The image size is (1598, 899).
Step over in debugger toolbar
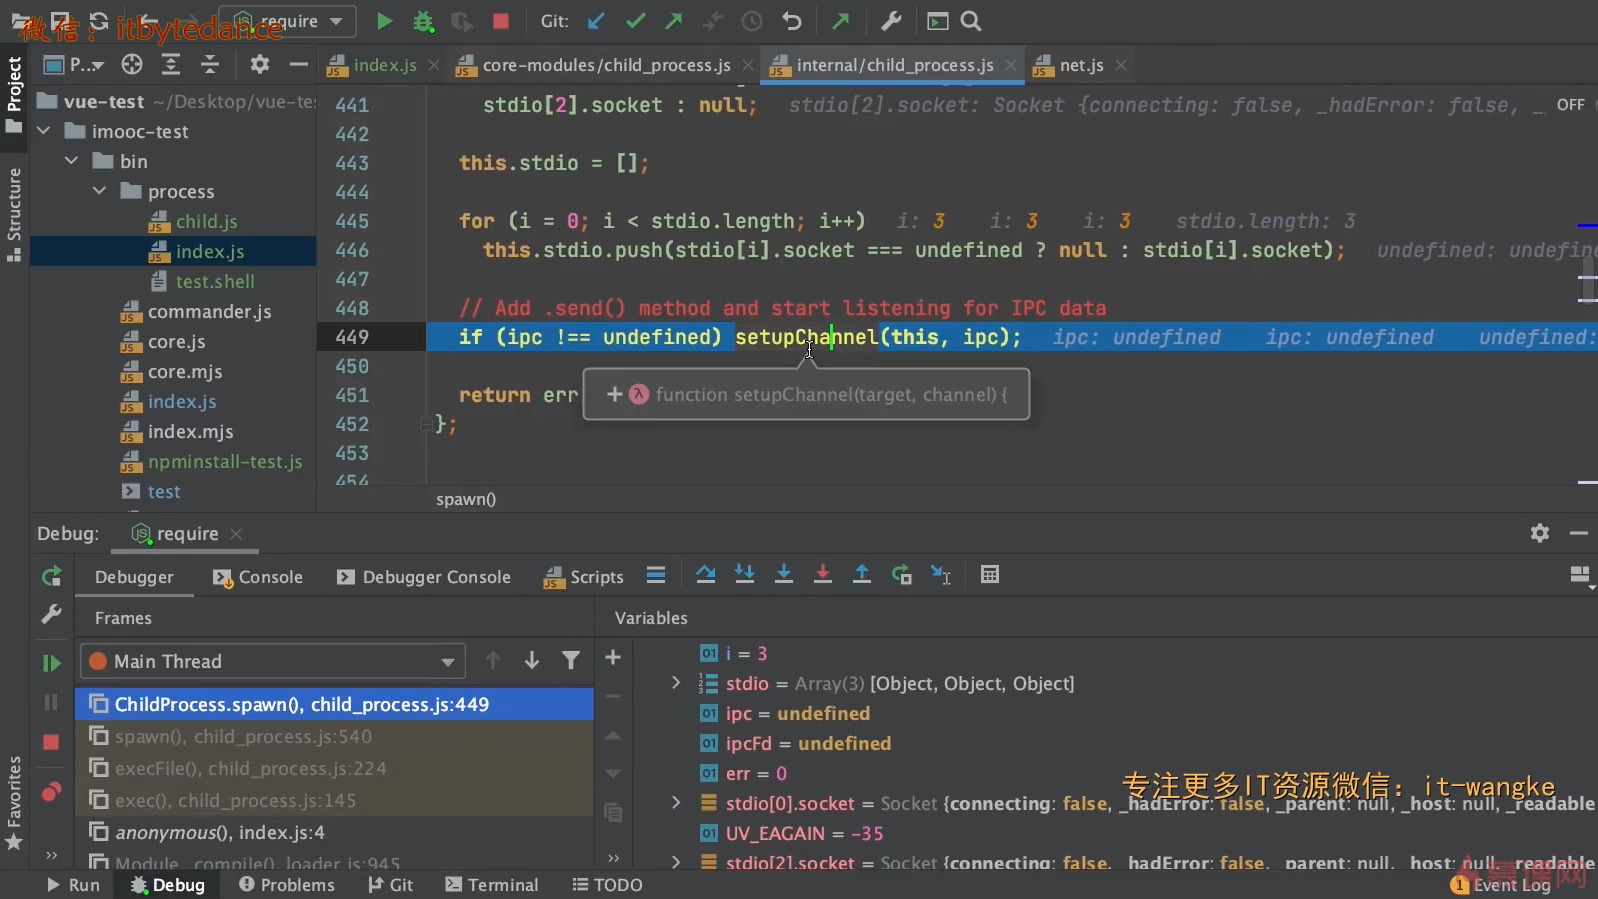click(x=705, y=575)
